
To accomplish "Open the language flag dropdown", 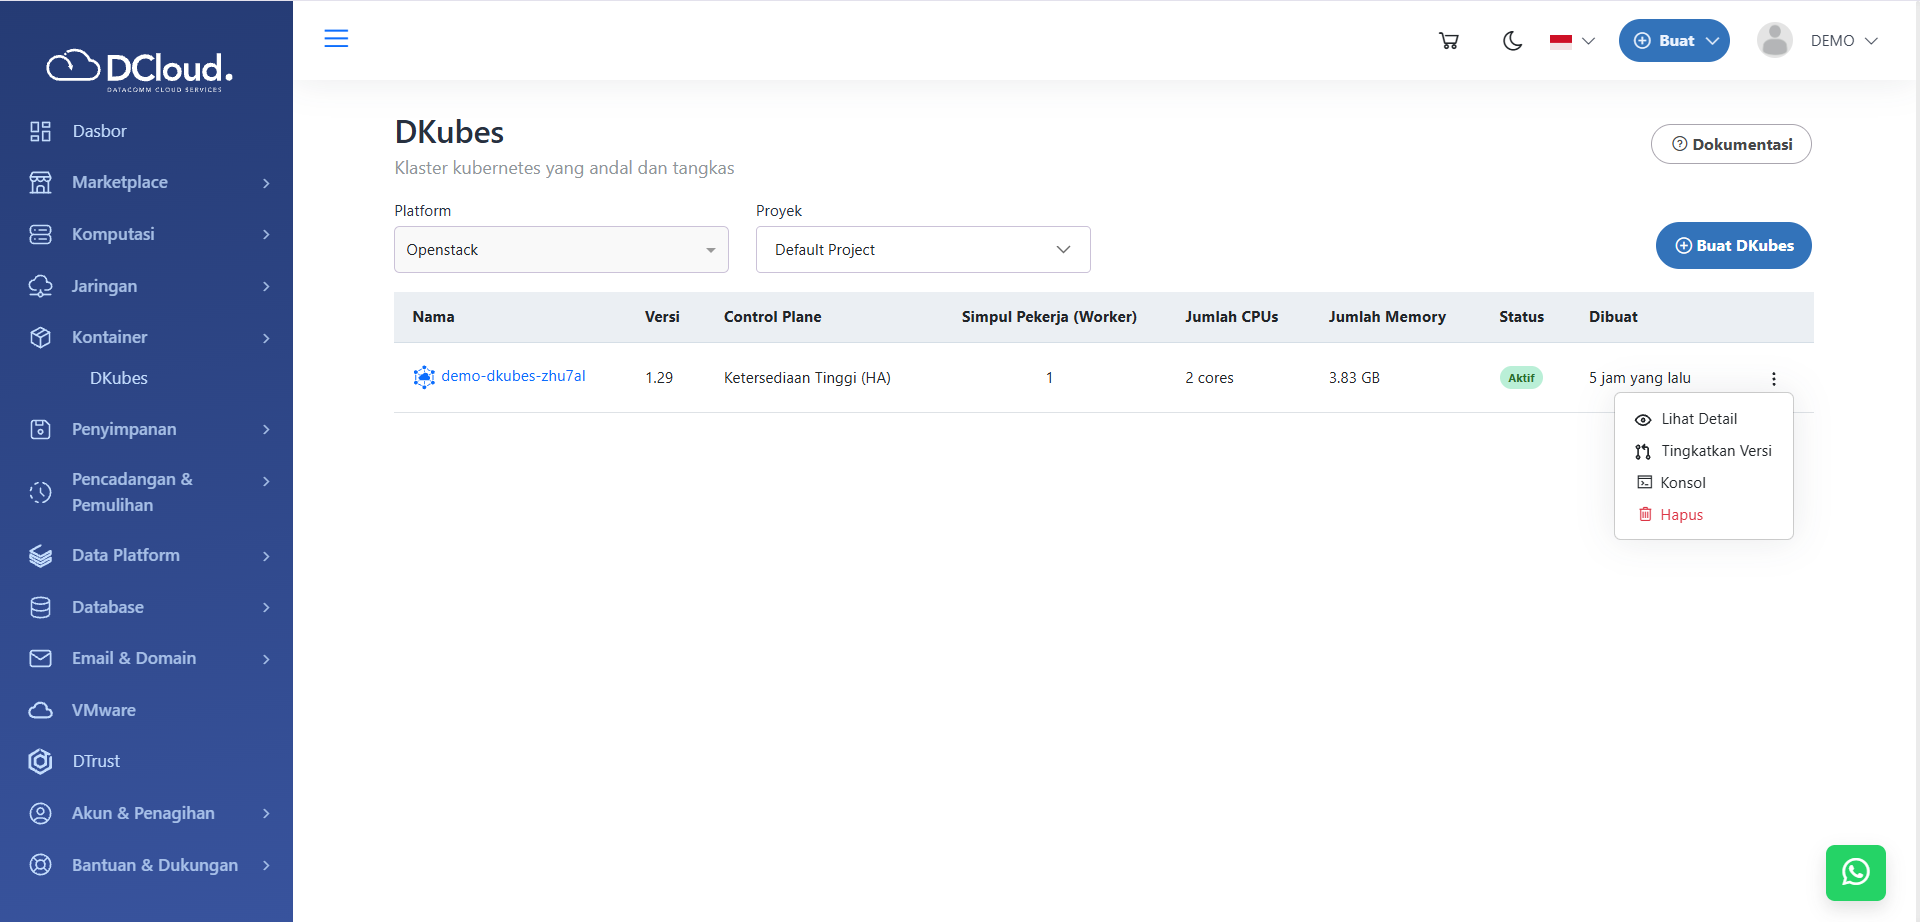I will [x=1572, y=41].
